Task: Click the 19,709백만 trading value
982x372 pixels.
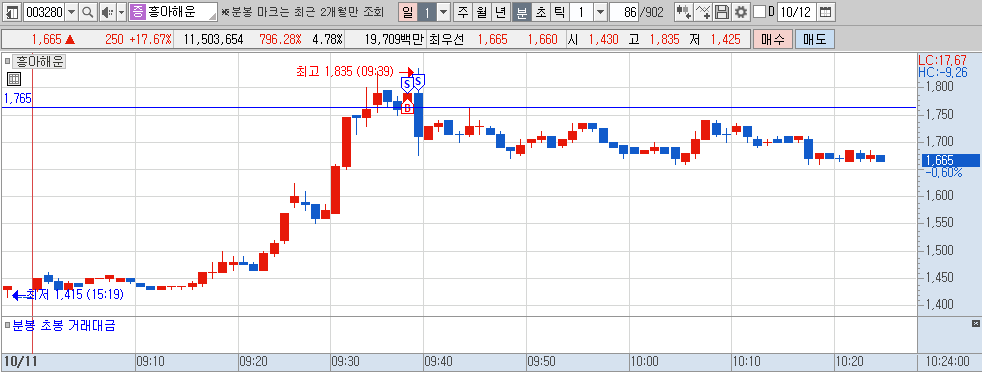Action: tap(394, 39)
